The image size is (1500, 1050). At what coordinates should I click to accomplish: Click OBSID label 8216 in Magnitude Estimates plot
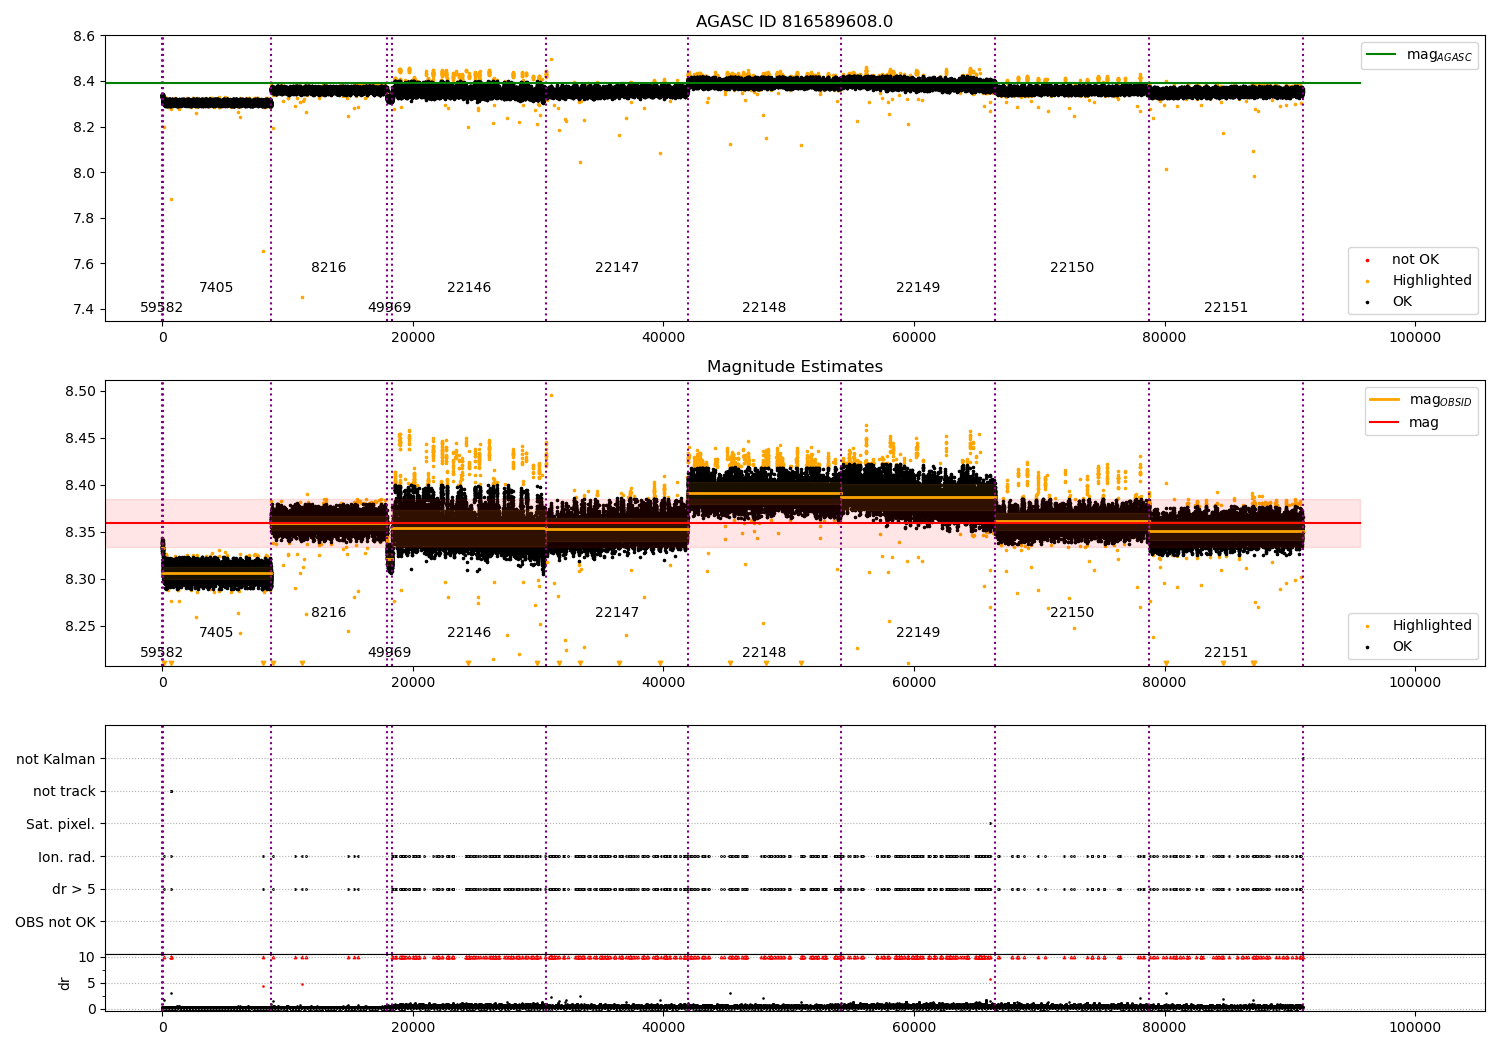[x=329, y=613]
